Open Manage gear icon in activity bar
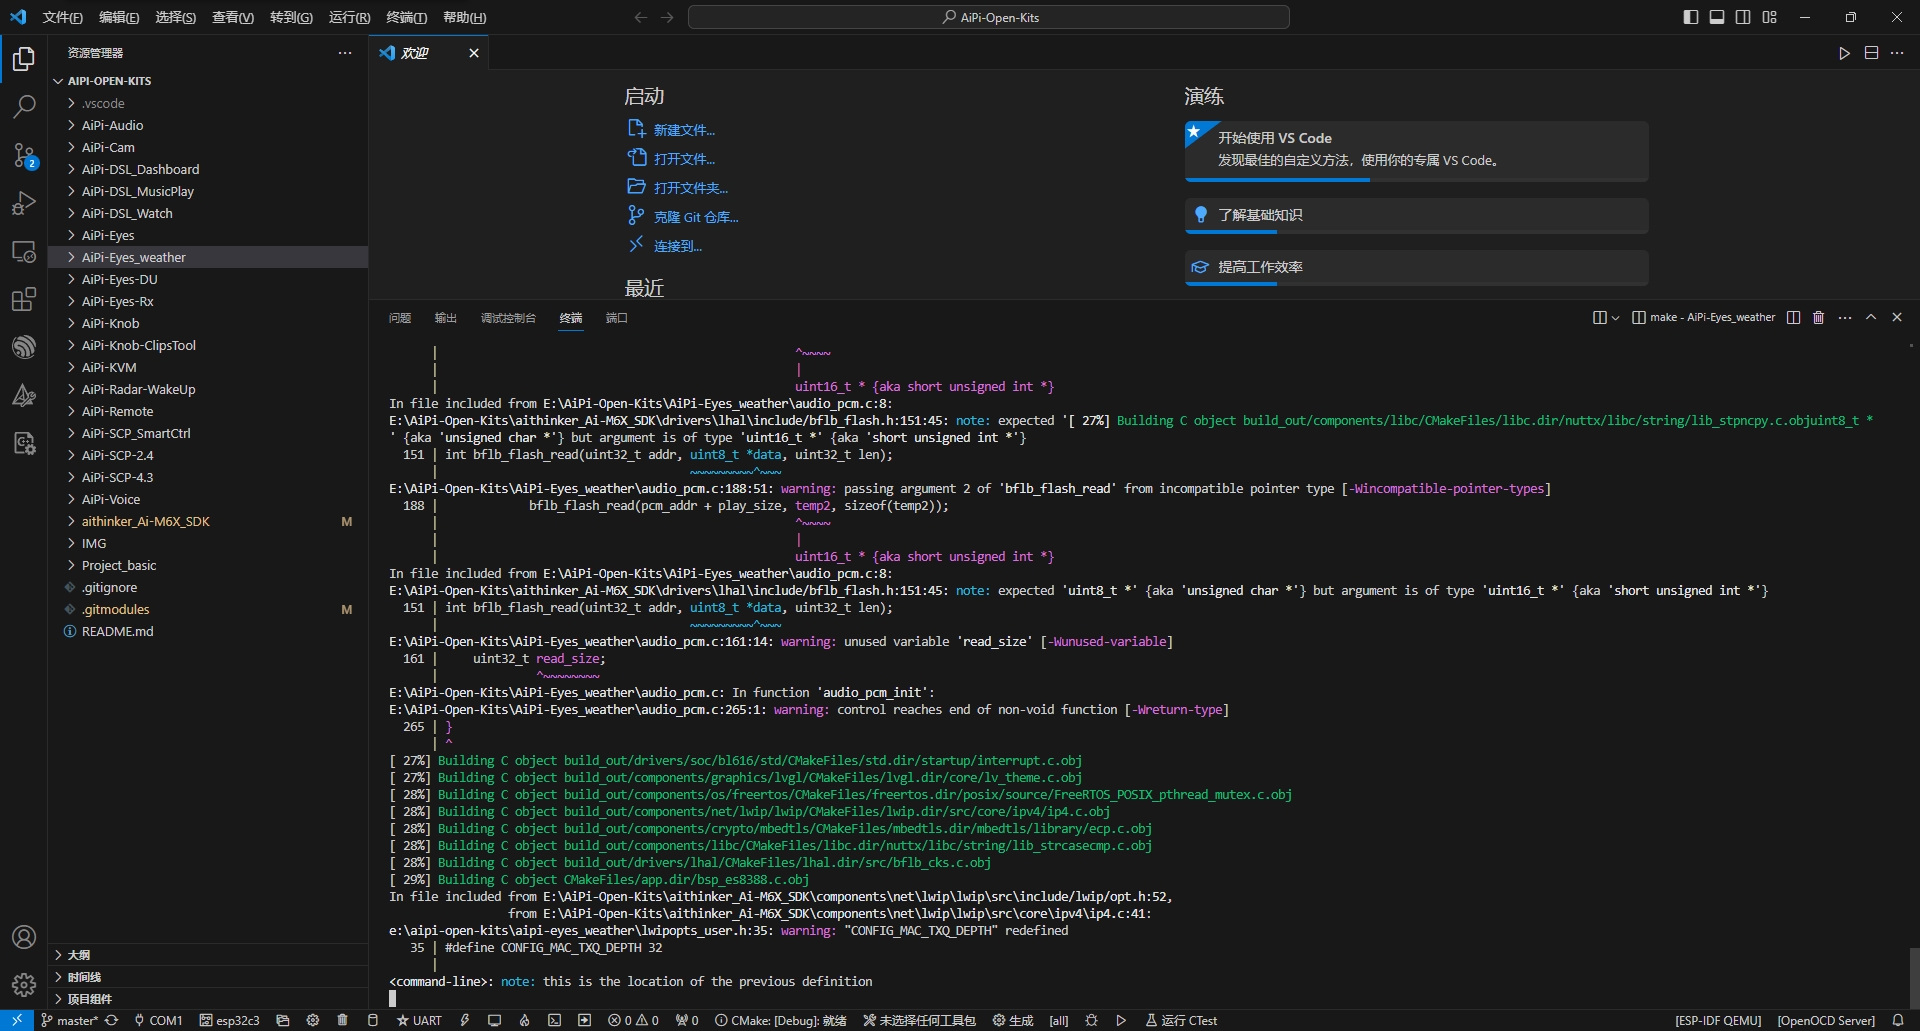 (24, 985)
